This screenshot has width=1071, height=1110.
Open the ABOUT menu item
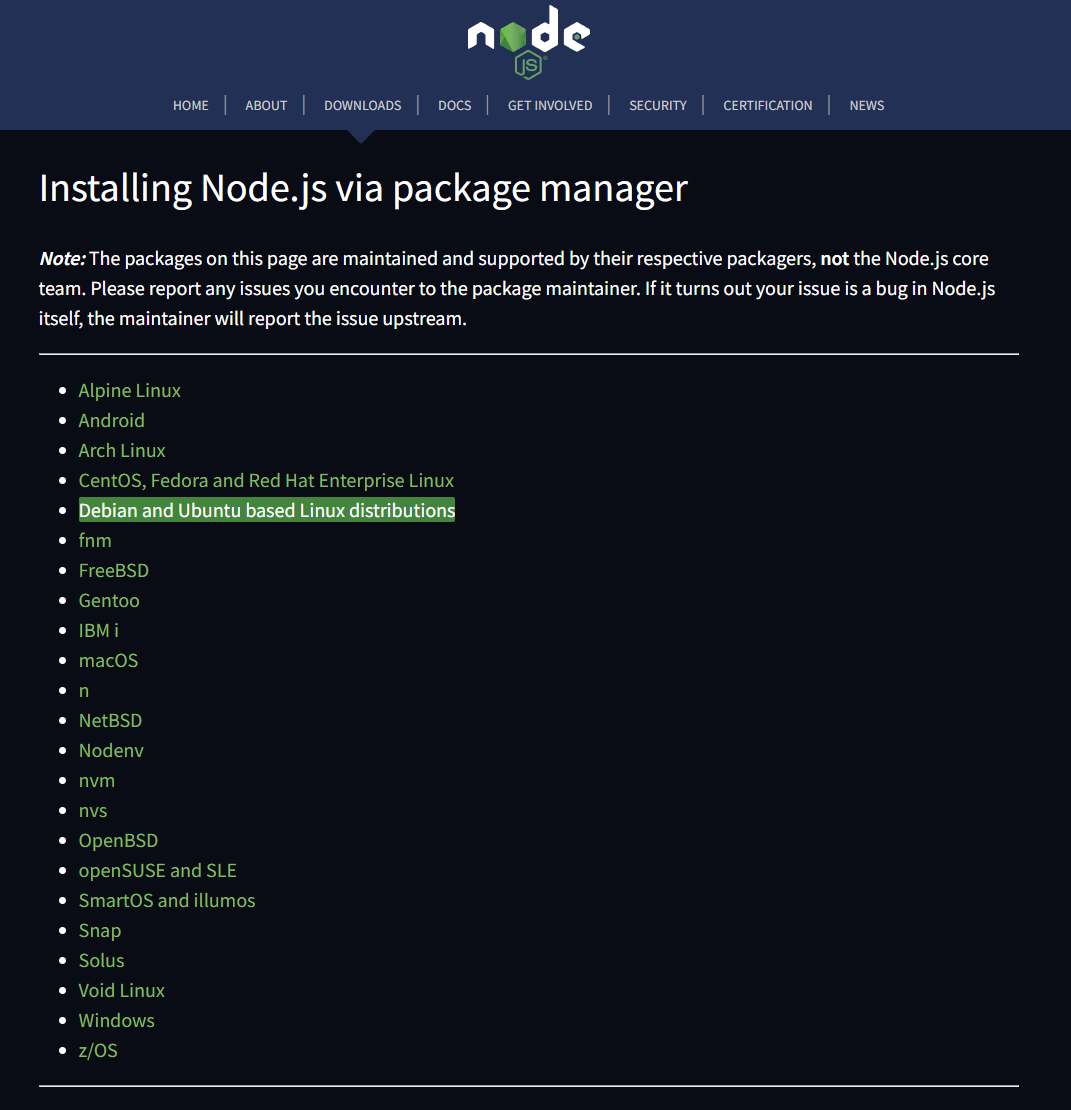(x=266, y=105)
